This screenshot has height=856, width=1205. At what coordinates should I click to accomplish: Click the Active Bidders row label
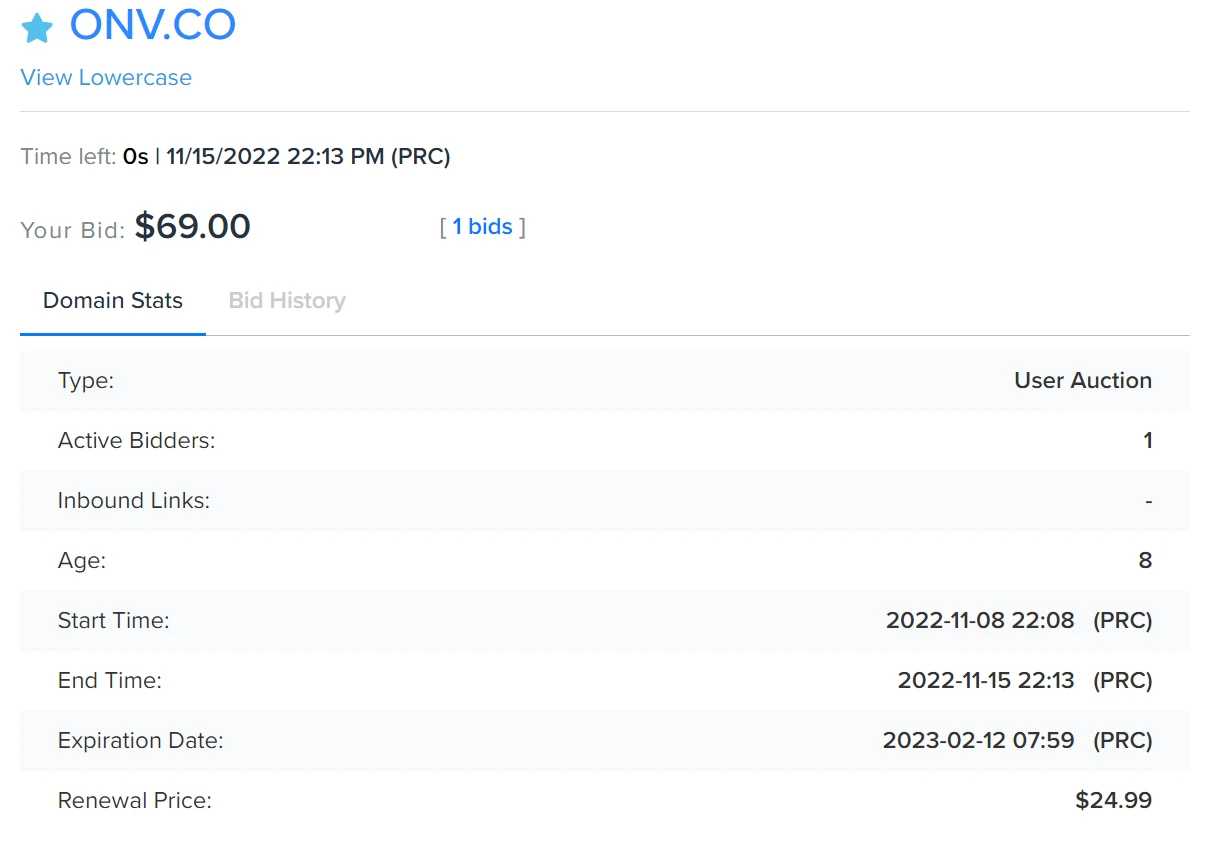point(136,440)
